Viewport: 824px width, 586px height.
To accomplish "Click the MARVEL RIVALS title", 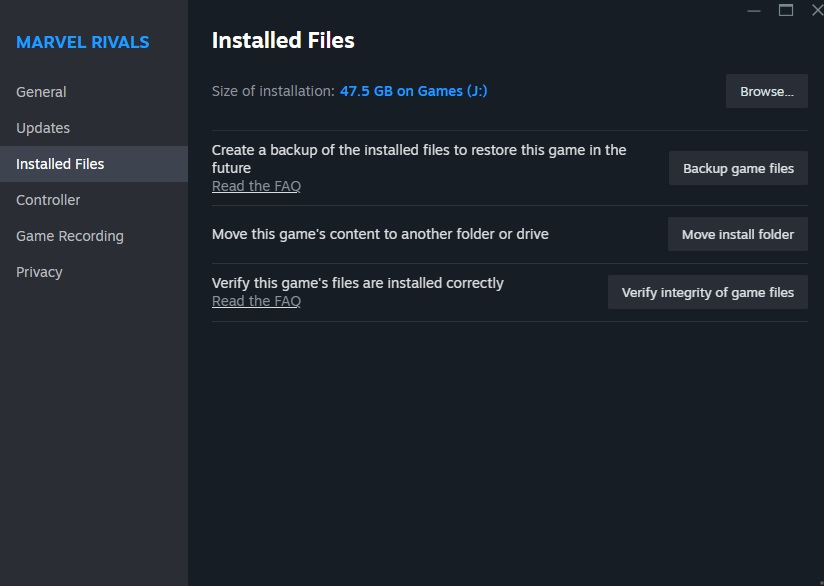I will coord(82,42).
